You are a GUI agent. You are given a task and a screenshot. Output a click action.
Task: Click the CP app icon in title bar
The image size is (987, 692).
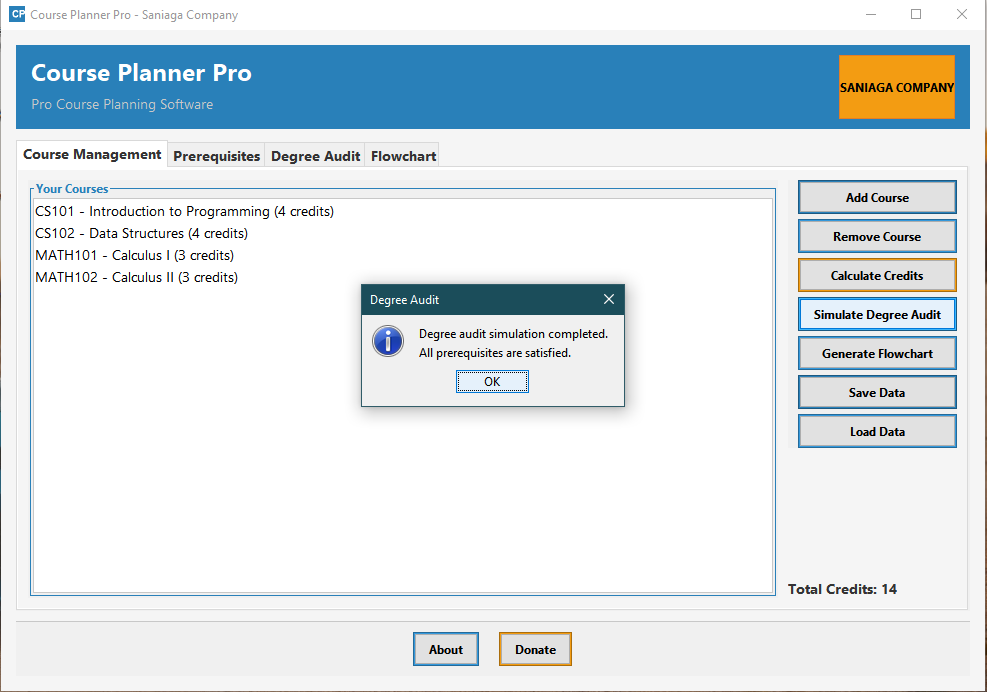click(17, 14)
